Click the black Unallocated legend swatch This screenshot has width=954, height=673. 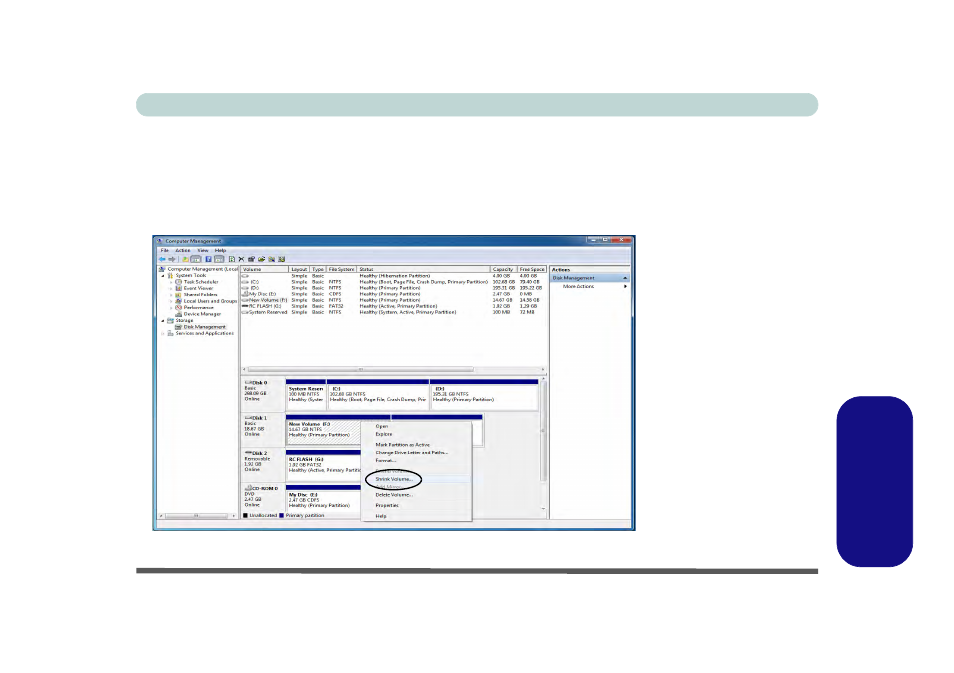click(245, 515)
